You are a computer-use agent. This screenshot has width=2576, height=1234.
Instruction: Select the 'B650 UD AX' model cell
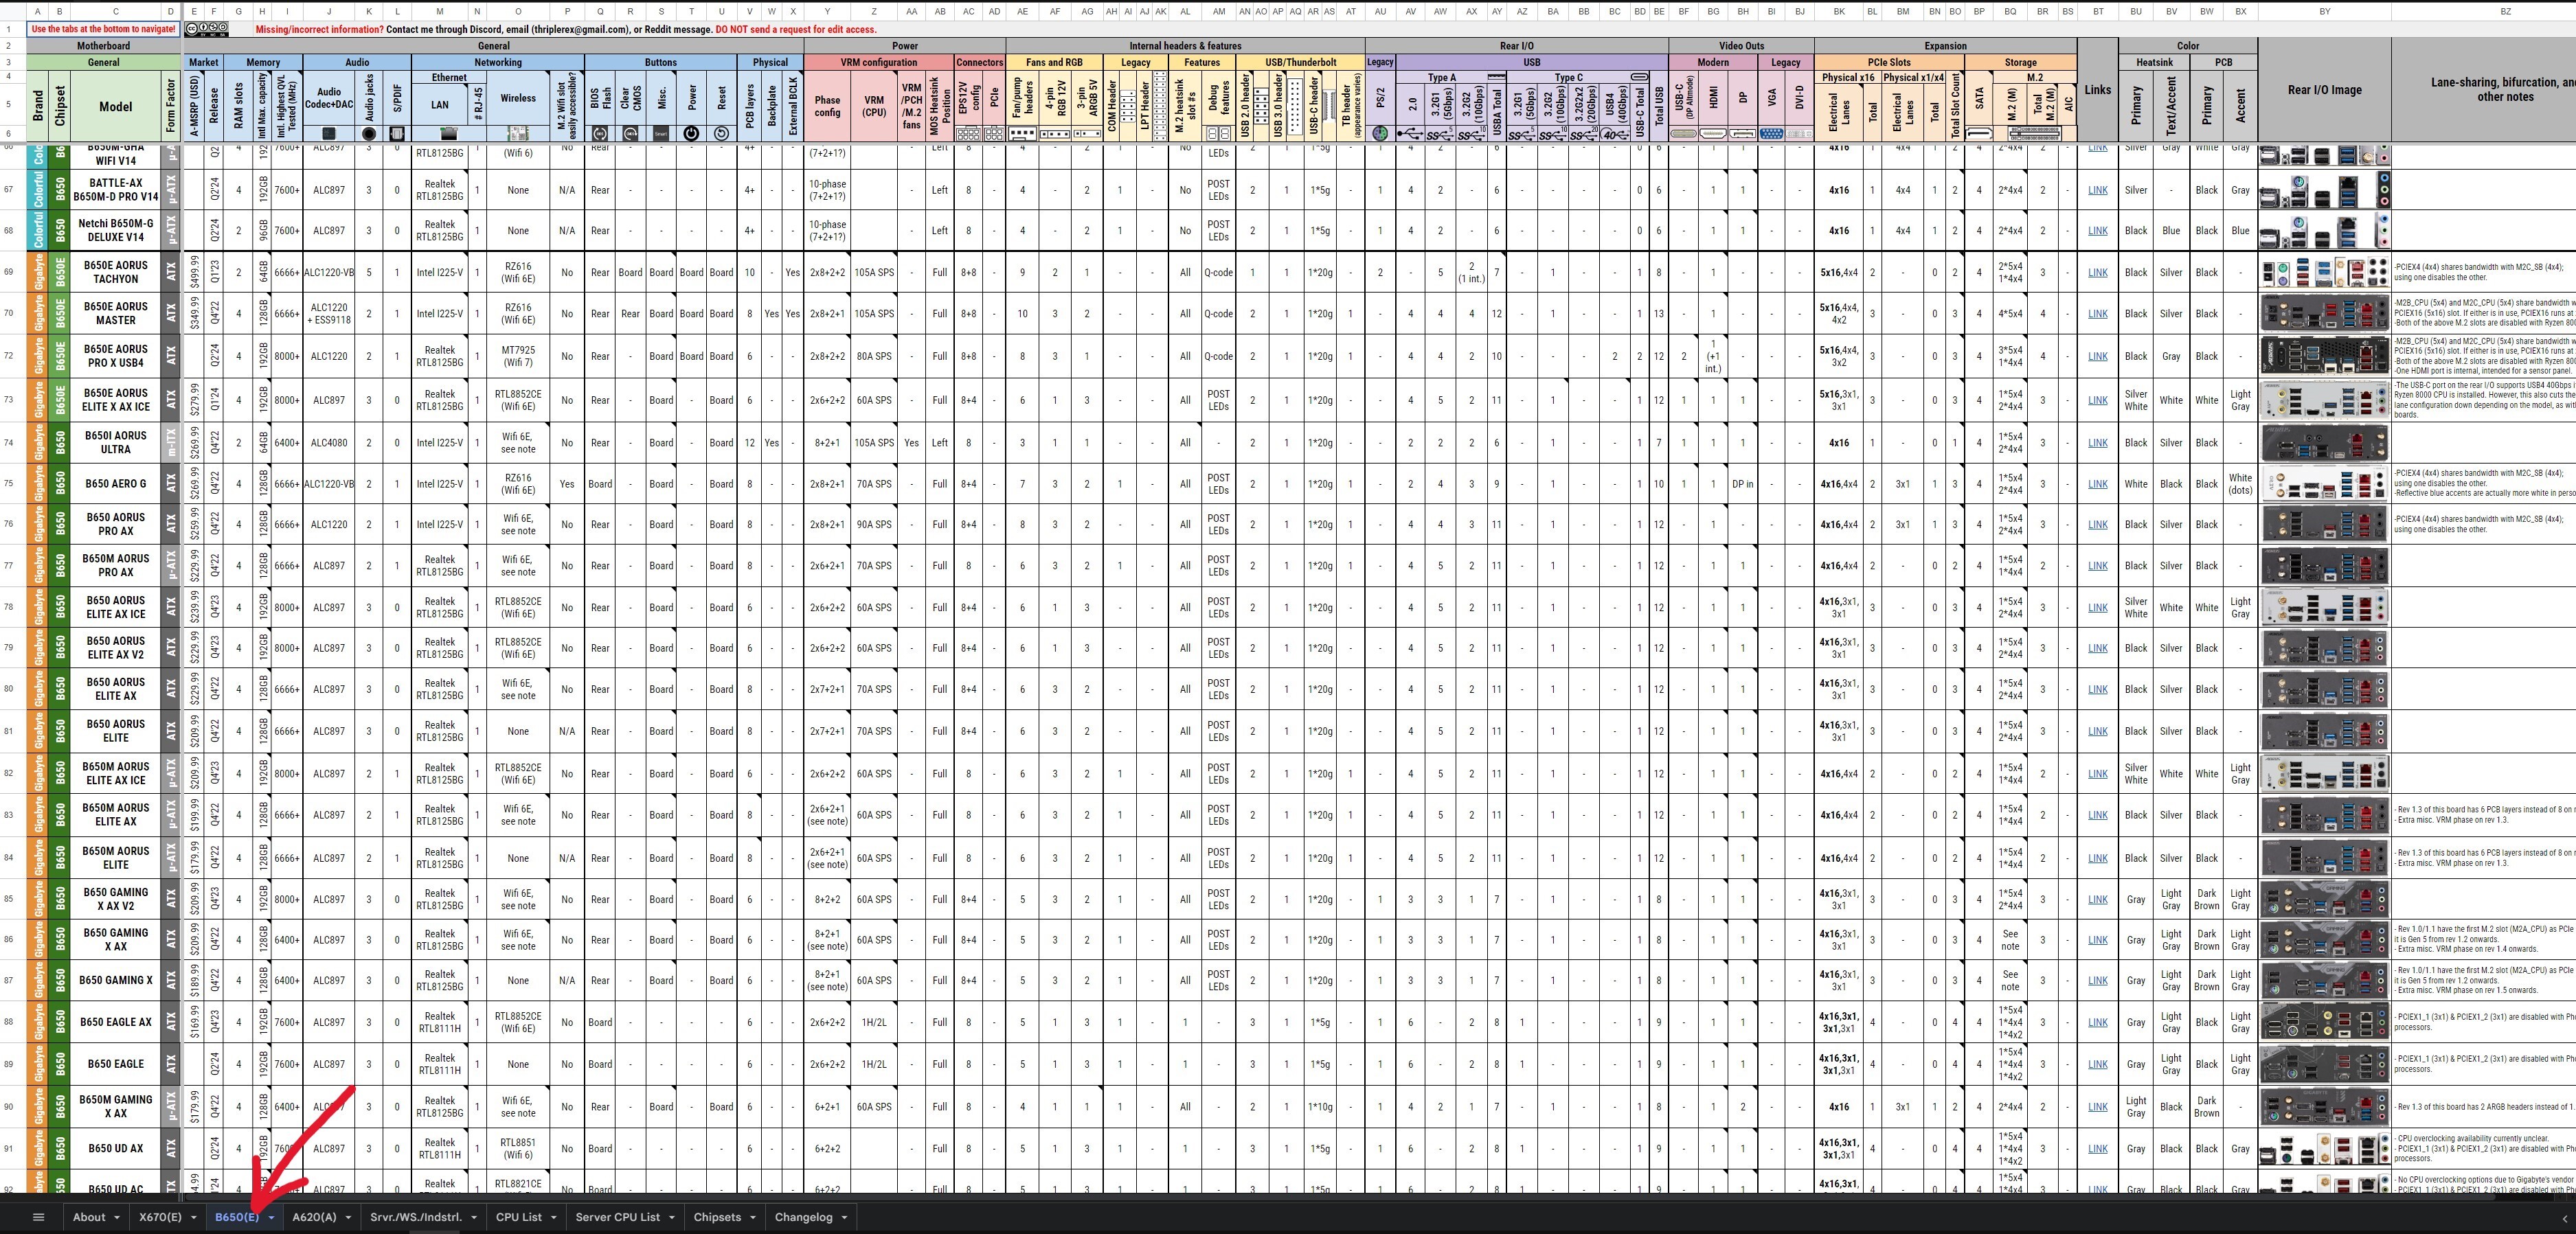point(116,1149)
